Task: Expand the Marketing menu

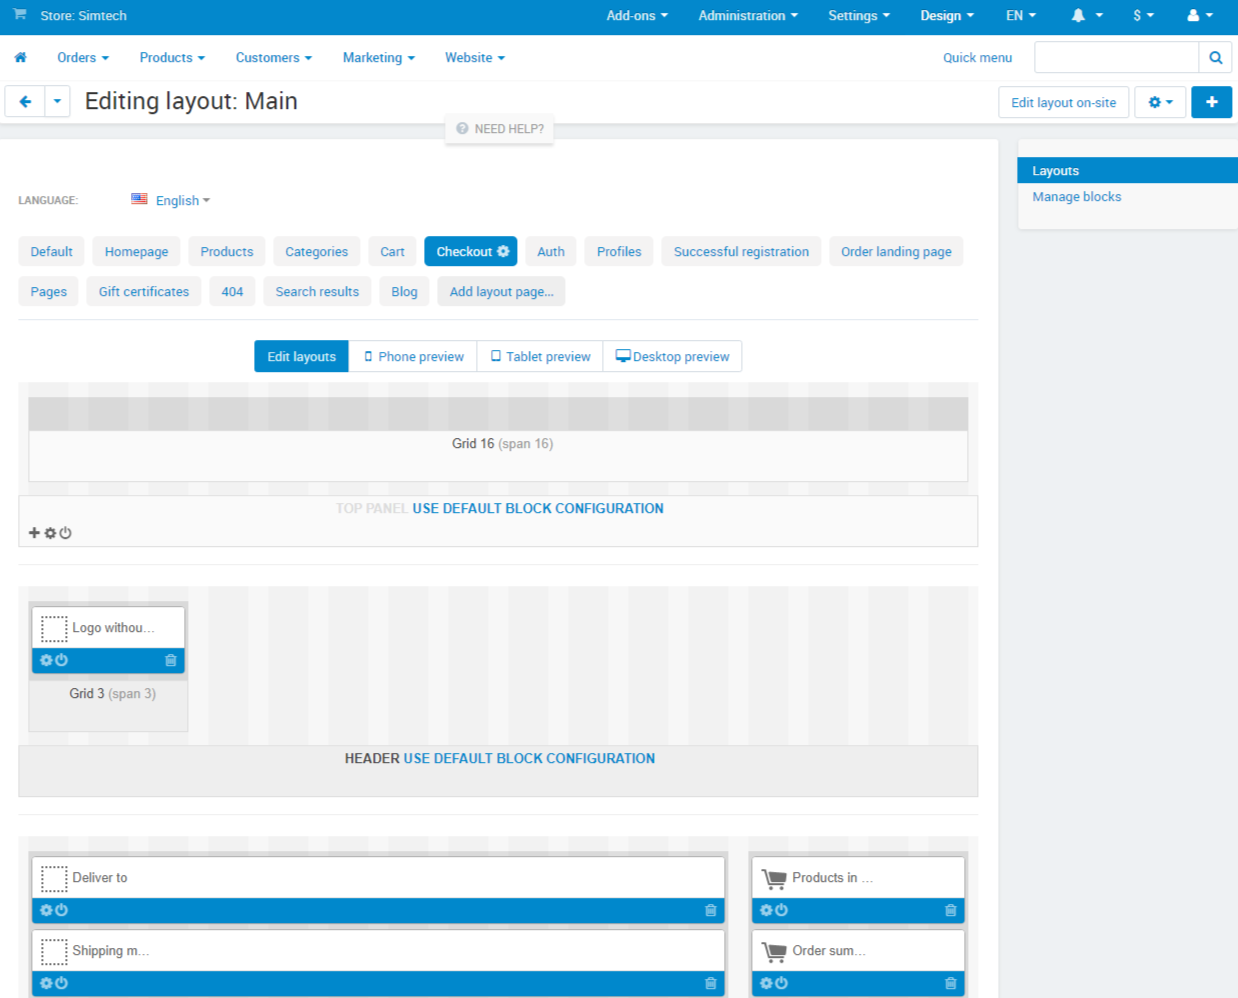Action: coord(379,58)
